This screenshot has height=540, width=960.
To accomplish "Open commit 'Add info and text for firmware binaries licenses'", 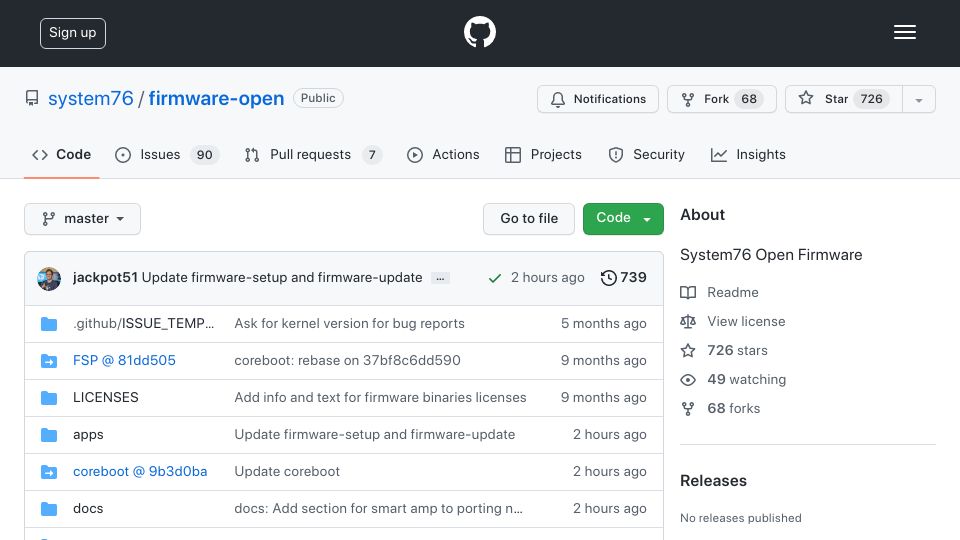I will 380,397.
